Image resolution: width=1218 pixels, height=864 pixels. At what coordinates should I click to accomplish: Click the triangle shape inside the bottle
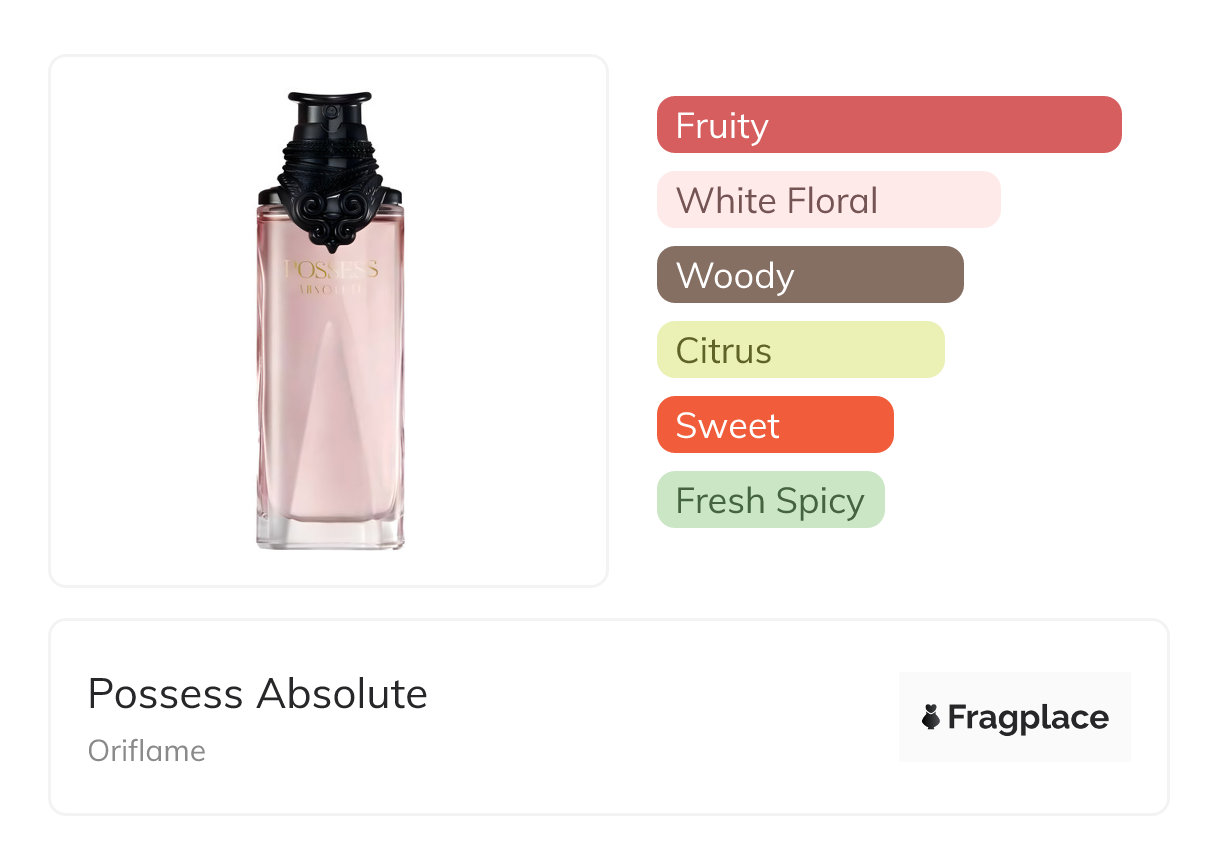click(x=330, y=430)
